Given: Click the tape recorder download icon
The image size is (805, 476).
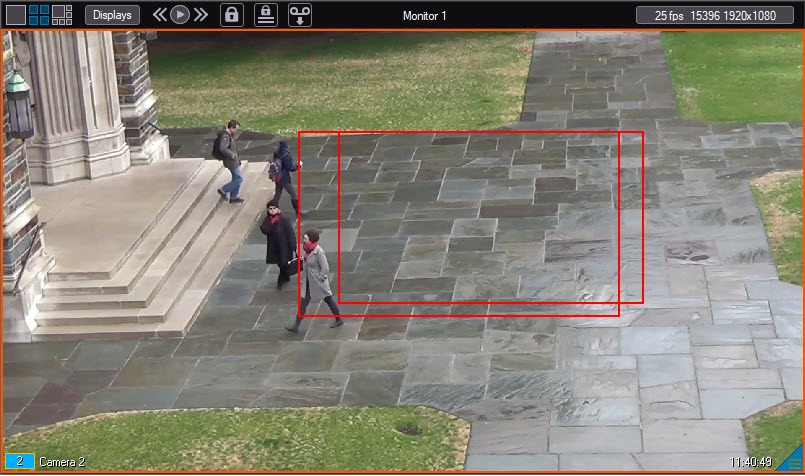Looking at the screenshot, I should point(300,15).
